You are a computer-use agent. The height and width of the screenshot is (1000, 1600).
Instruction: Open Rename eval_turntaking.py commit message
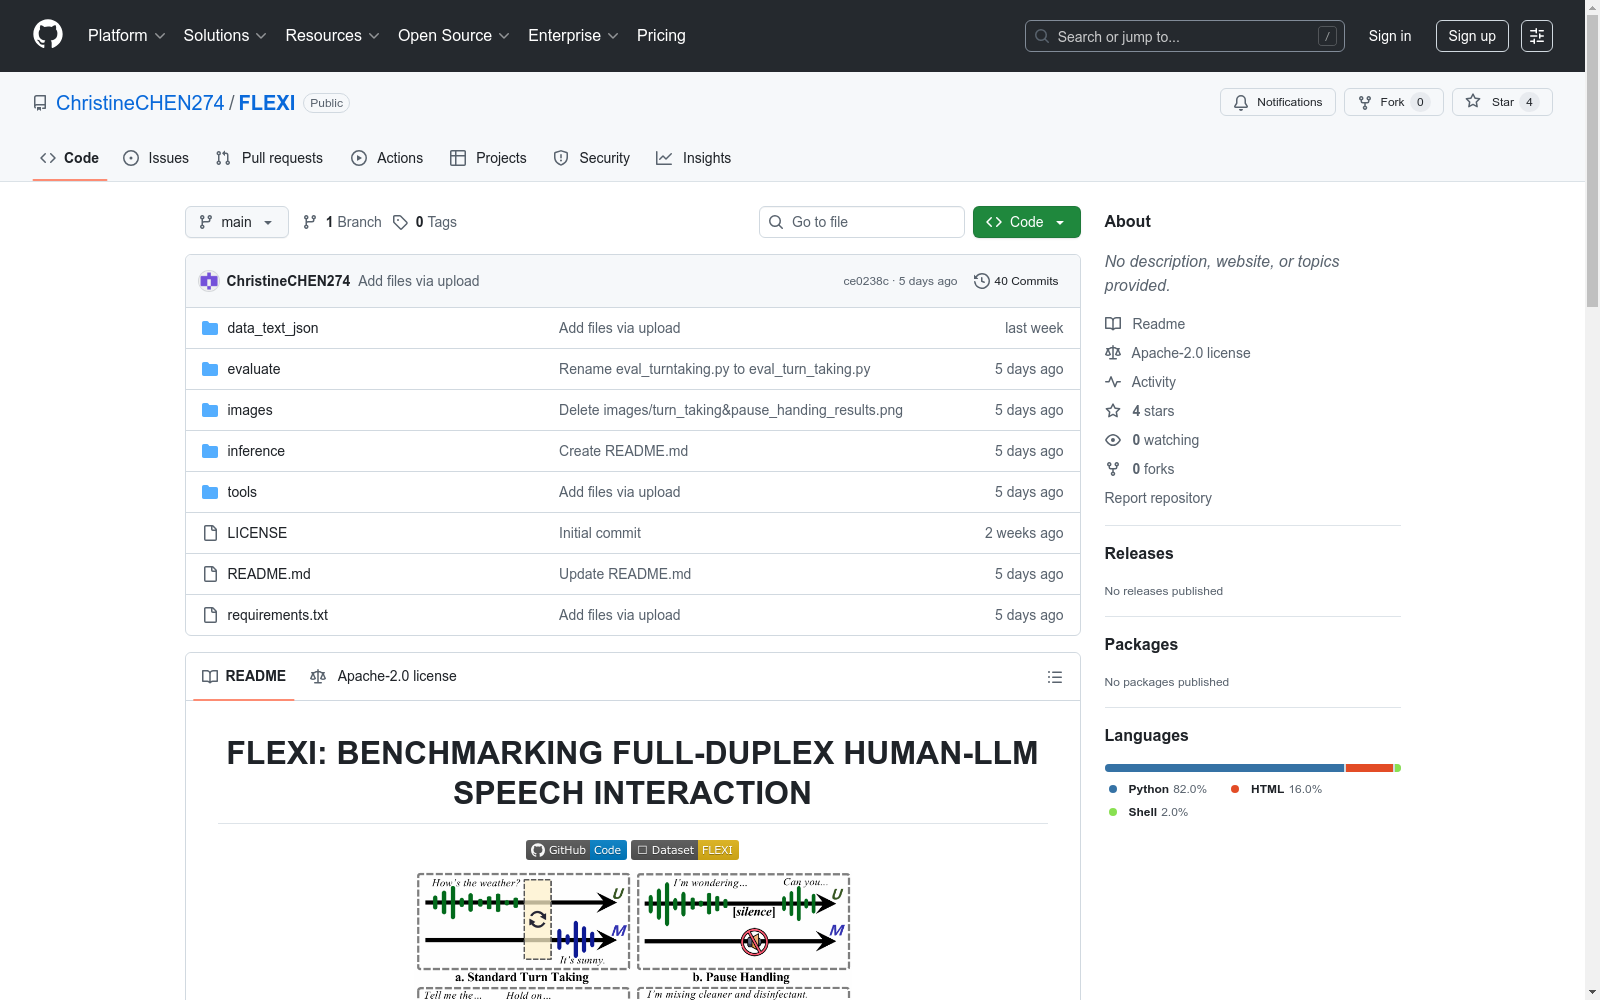tap(715, 369)
